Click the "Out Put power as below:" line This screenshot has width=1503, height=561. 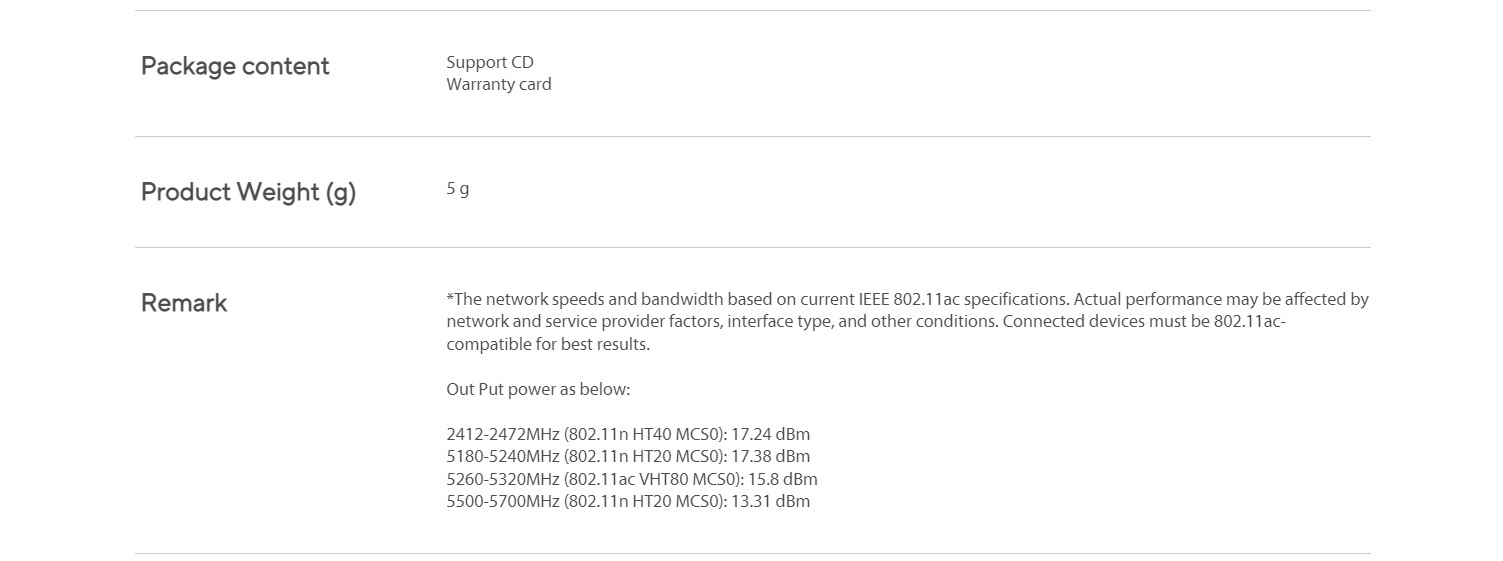538,389
